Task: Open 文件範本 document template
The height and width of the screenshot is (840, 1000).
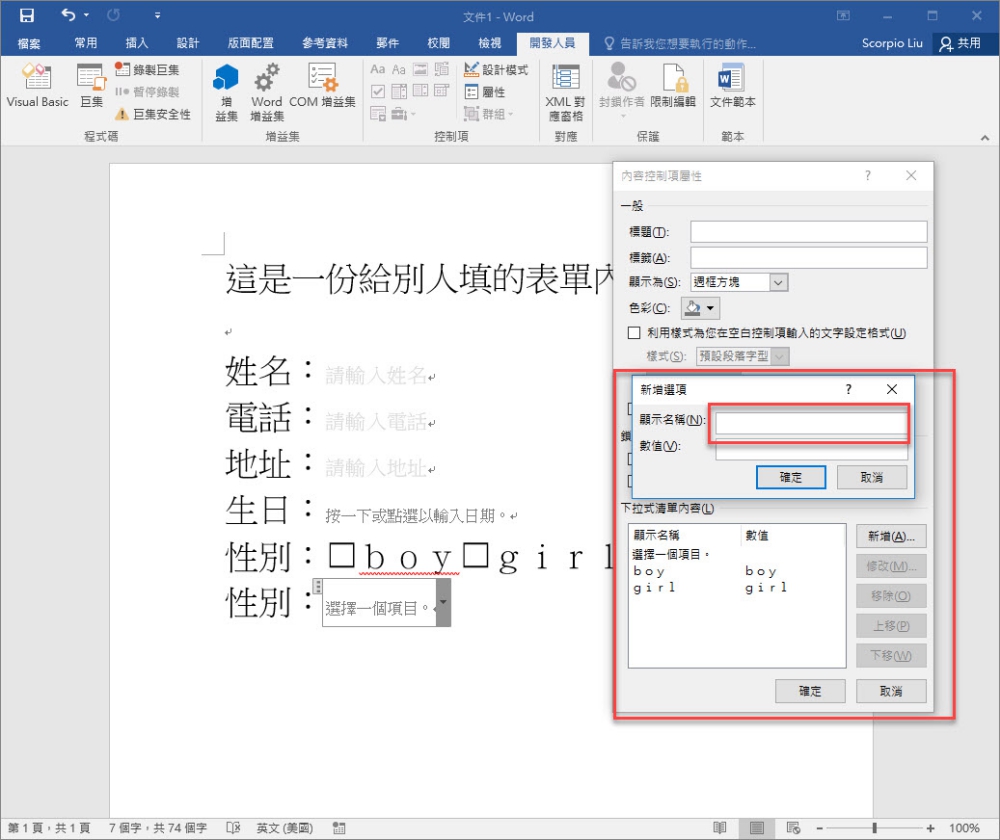Action: point(732,85)
